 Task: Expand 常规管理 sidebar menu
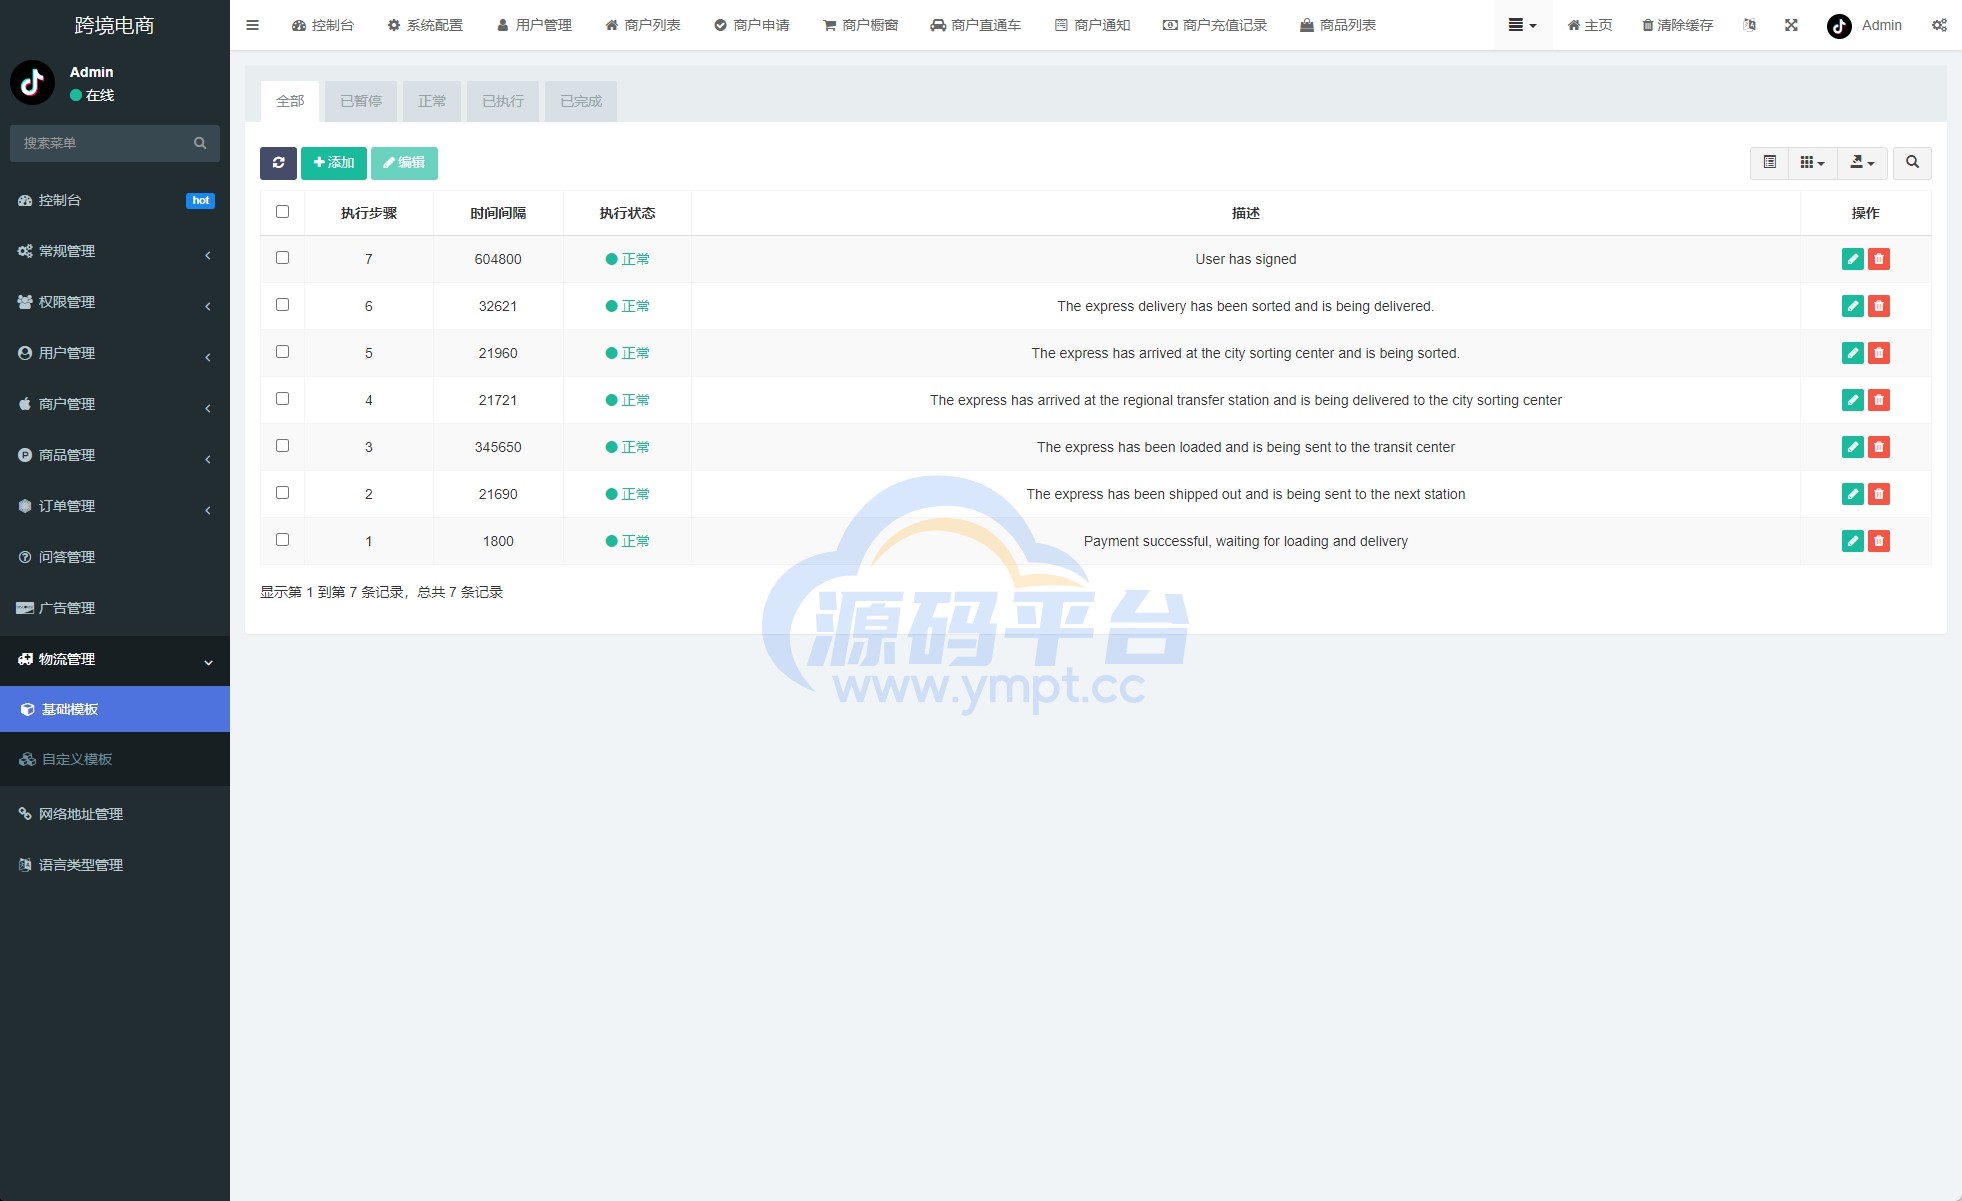[115, 252]
